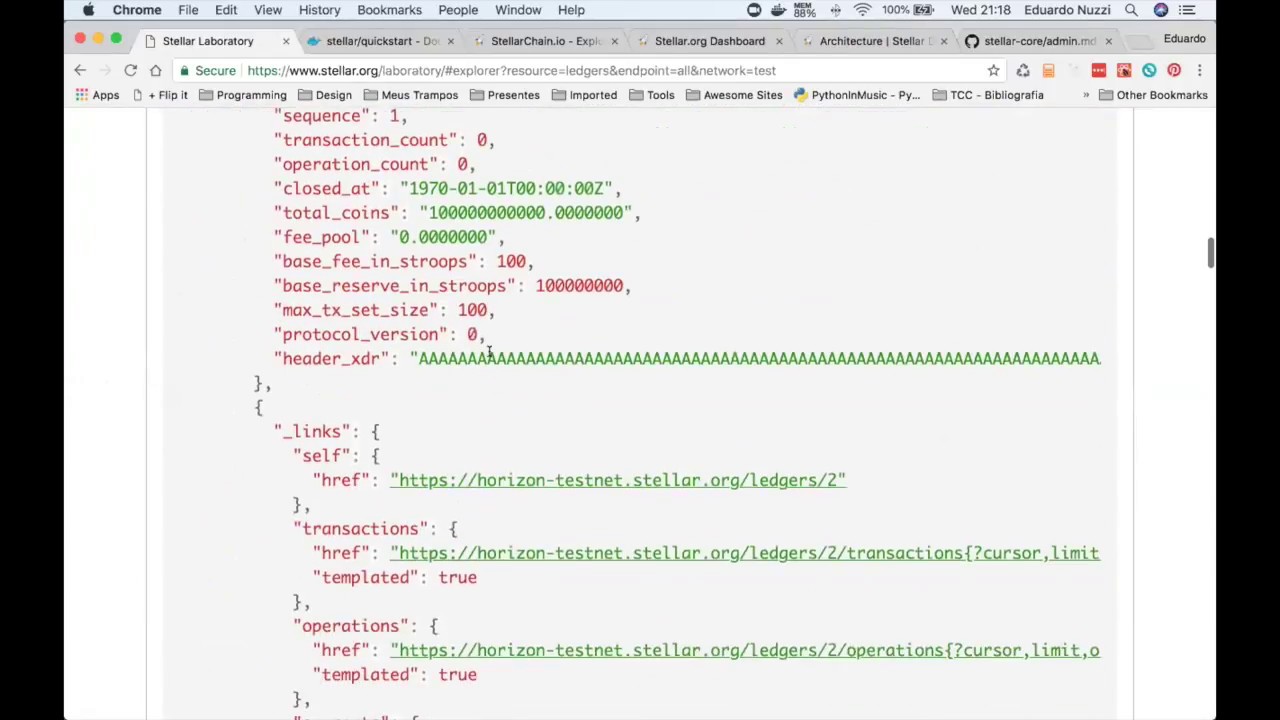The image size is (1280, 720).
Task: Click the Eduardo Nuzzi user name in menu bar
Action: point(1065,10)
